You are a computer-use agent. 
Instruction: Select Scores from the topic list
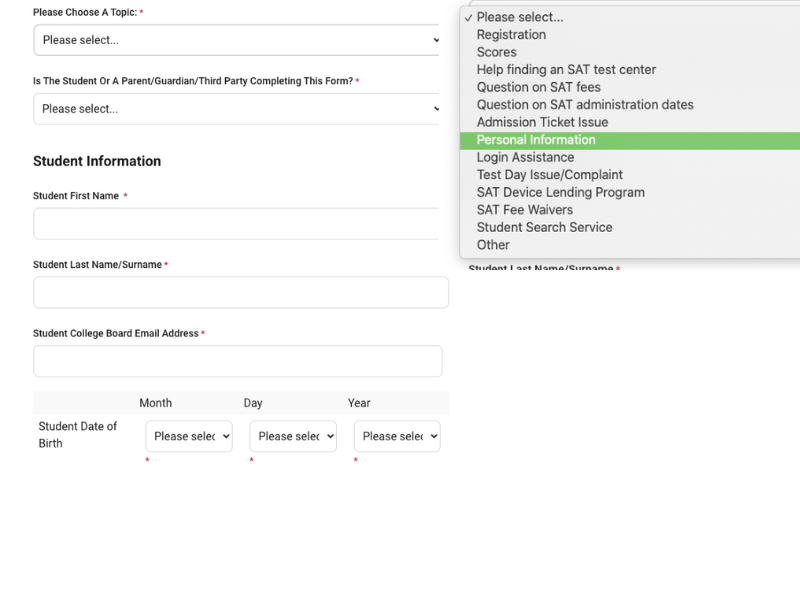click(x=630, y=52)
